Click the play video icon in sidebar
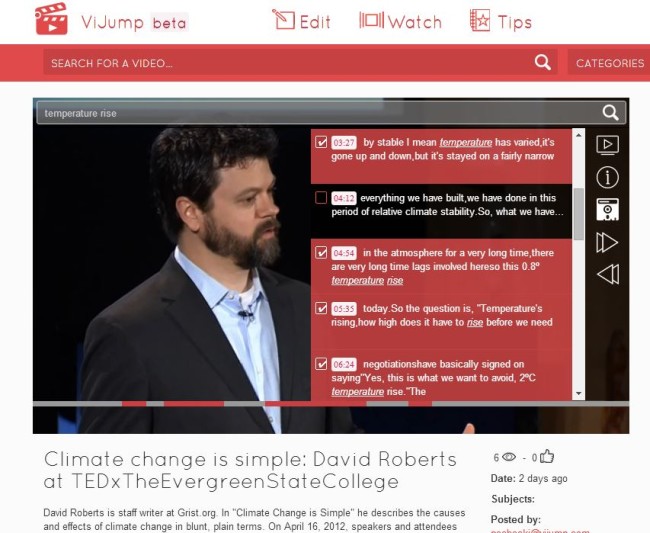 pos(606,145)
